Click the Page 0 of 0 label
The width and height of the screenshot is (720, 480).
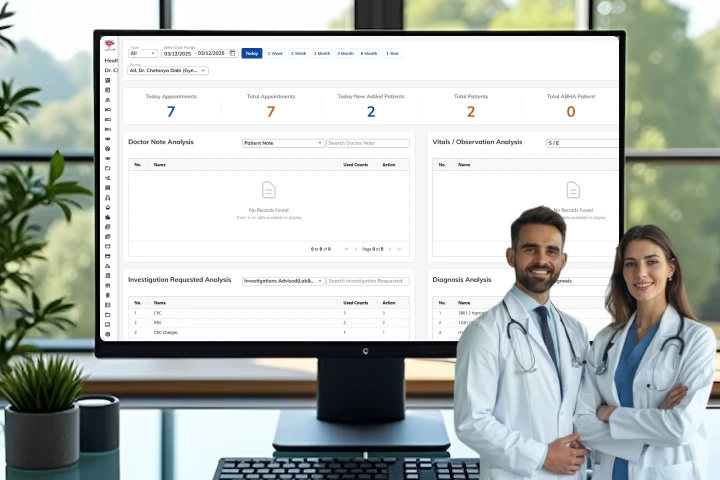pyautogui.click(x=372, y=249)
